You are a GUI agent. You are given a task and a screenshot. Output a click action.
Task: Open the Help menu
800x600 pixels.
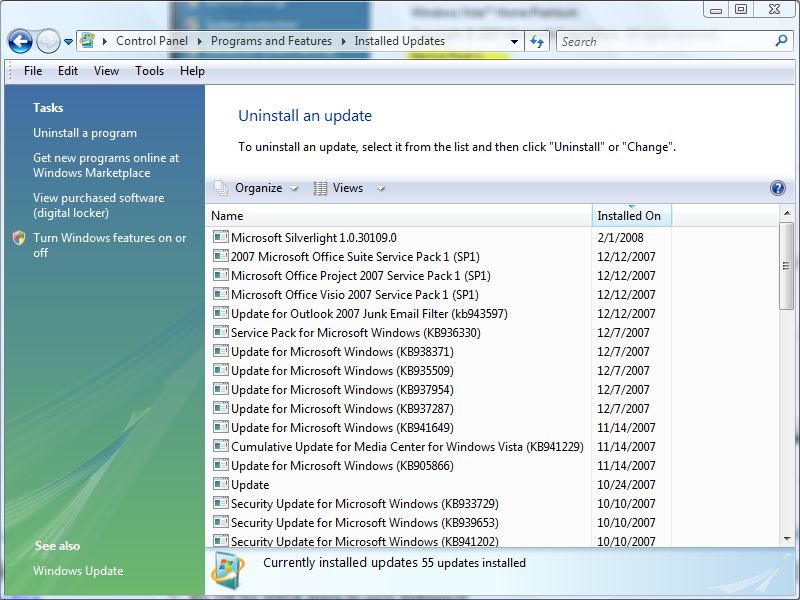tap(192, 71)
